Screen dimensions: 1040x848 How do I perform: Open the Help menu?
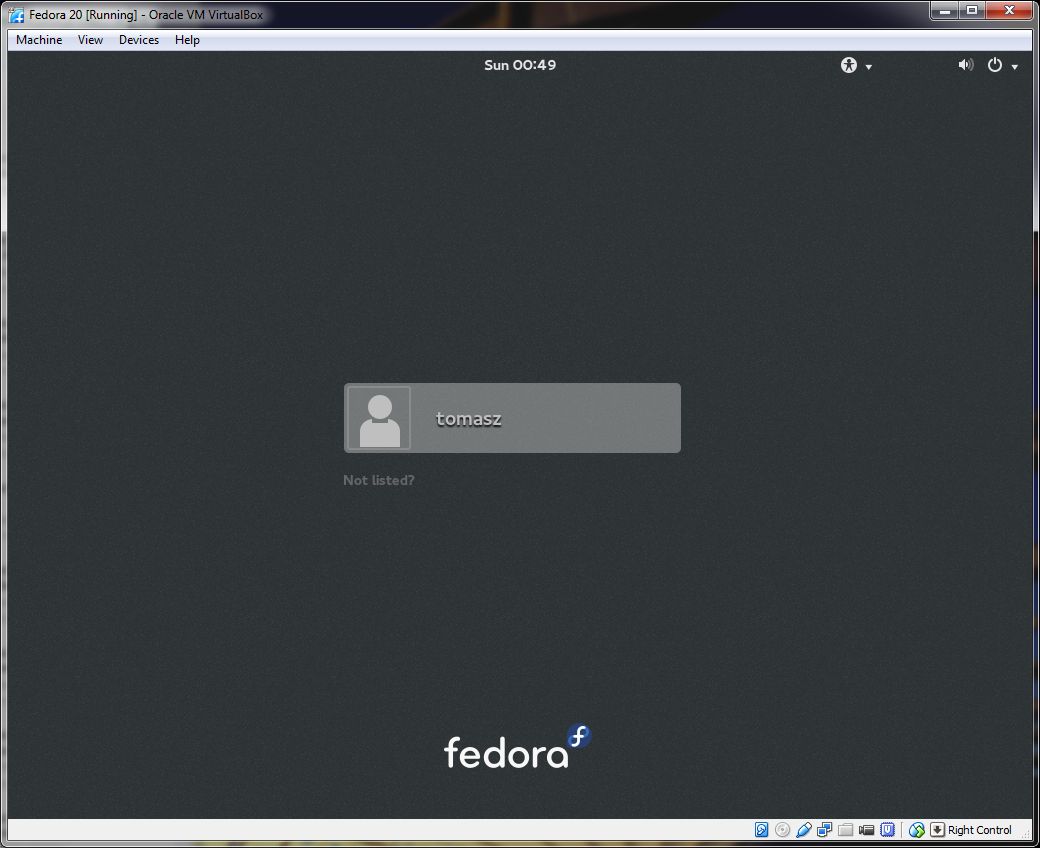click(x=187, y=40)
